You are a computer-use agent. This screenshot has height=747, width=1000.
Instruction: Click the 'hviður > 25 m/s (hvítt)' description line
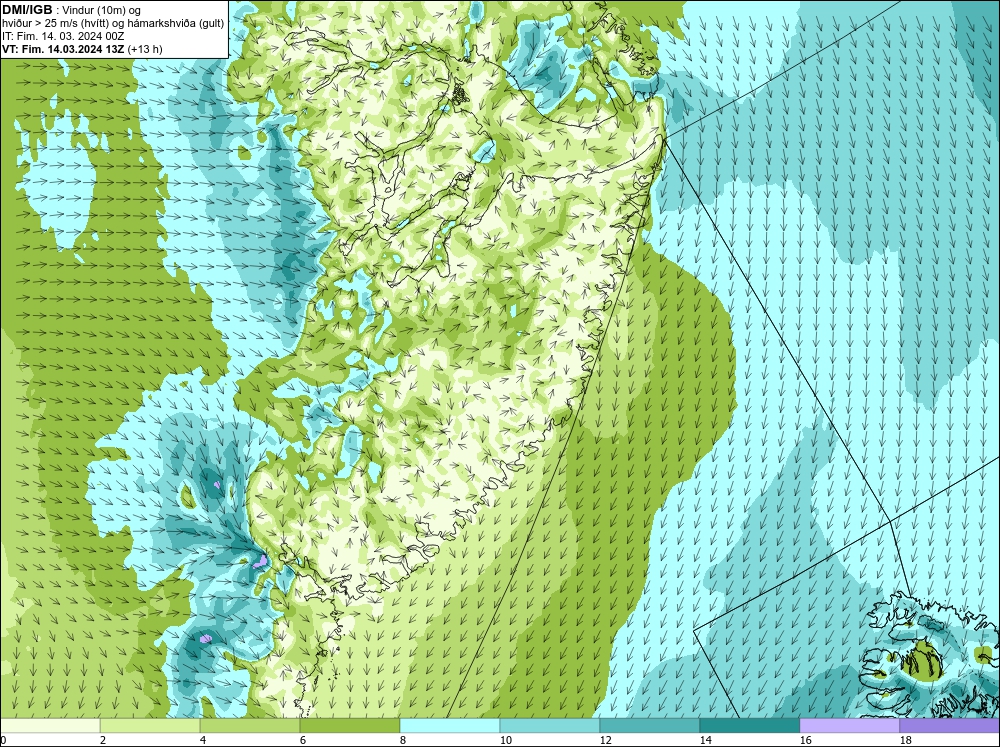tap(113, 23)
